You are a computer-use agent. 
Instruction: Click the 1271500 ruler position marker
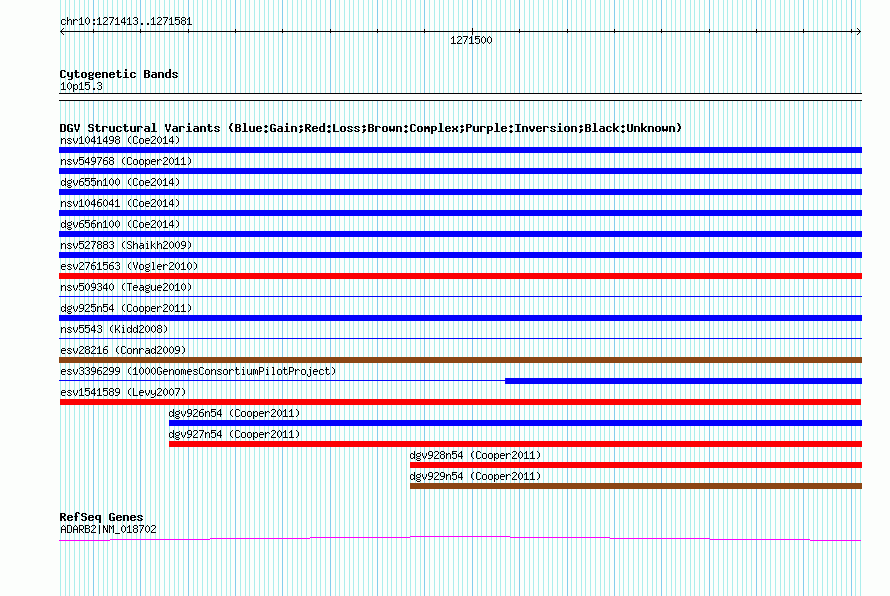pos(471,40)
